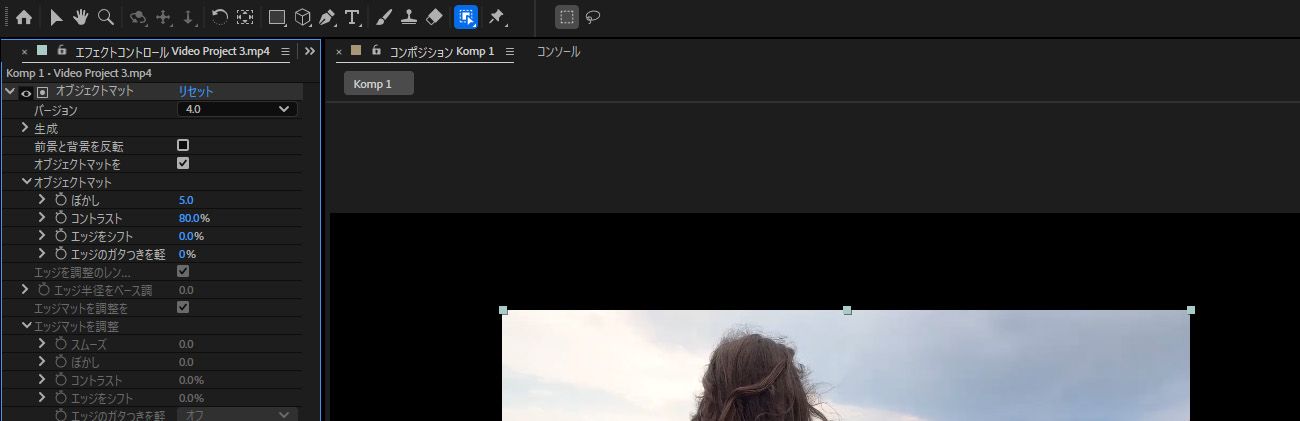Image resolution: width=1300 pixels, height=421 pixels.
Task: Select the Pan Behind anchor point tool
Action: [x=245, y=17]
